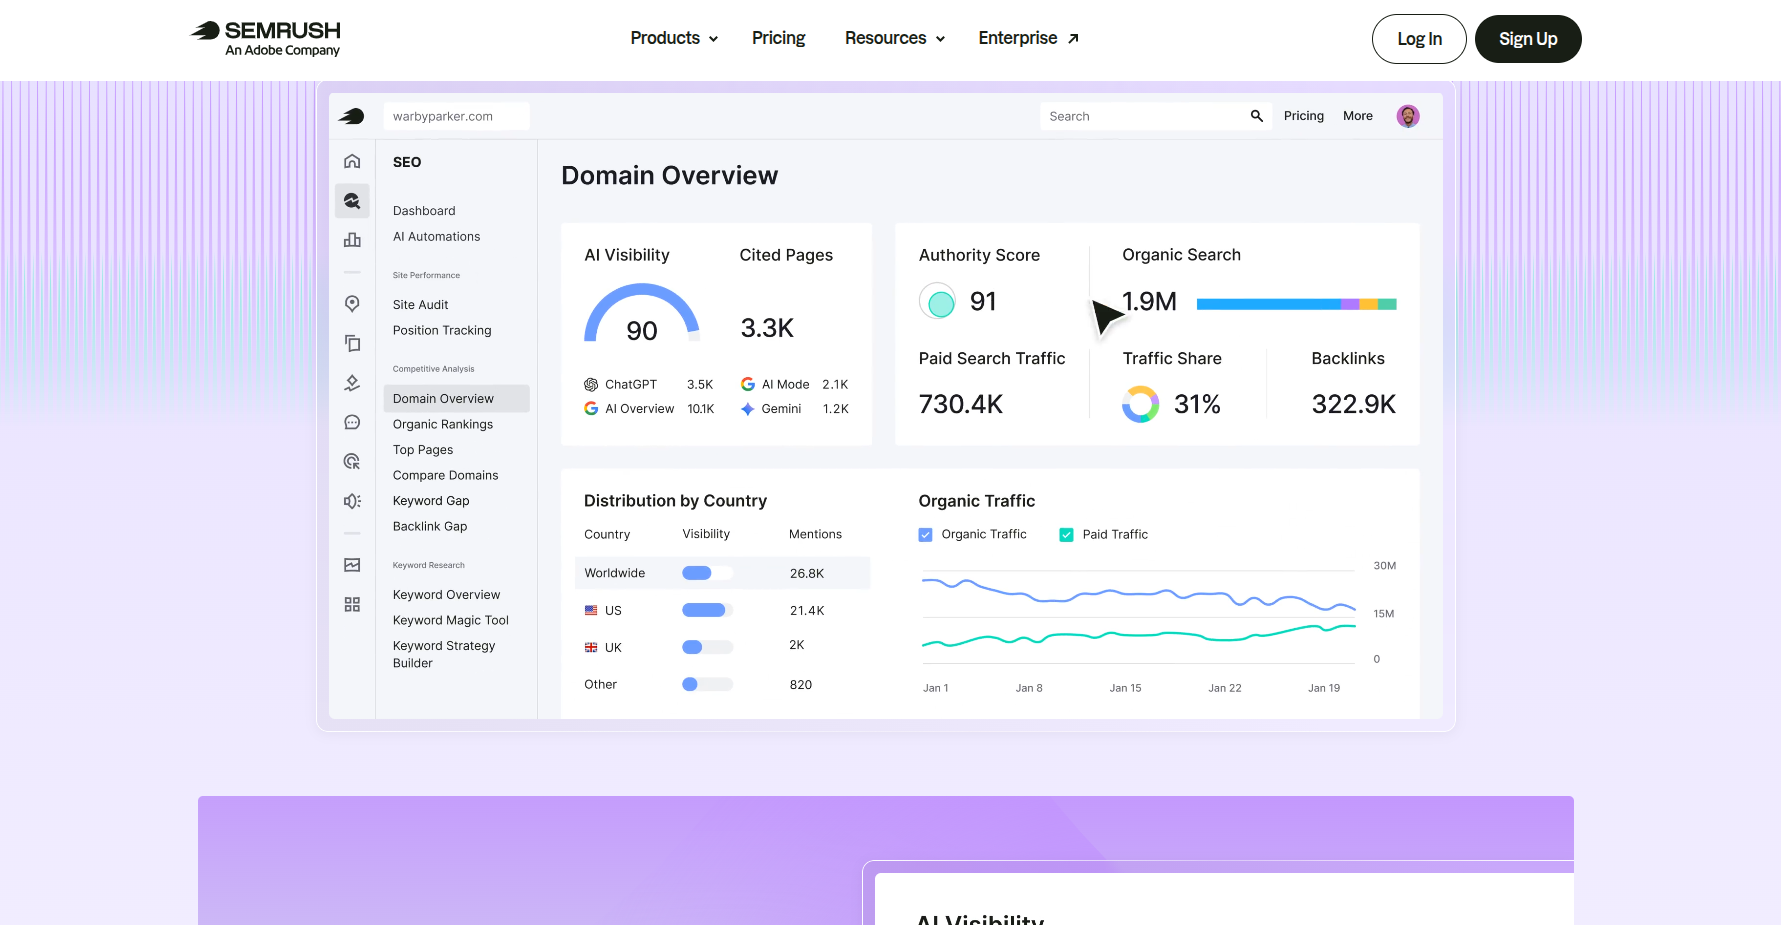Expand the Products dropdown menu
Viewport: 1781px width, 925px height.
tap(674, 38)
